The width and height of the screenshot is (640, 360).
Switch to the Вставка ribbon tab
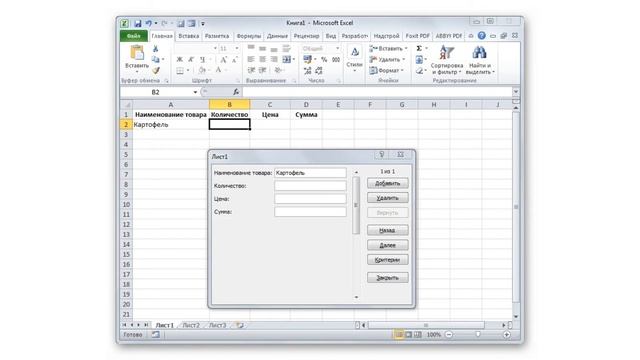[x=189, y=36]
